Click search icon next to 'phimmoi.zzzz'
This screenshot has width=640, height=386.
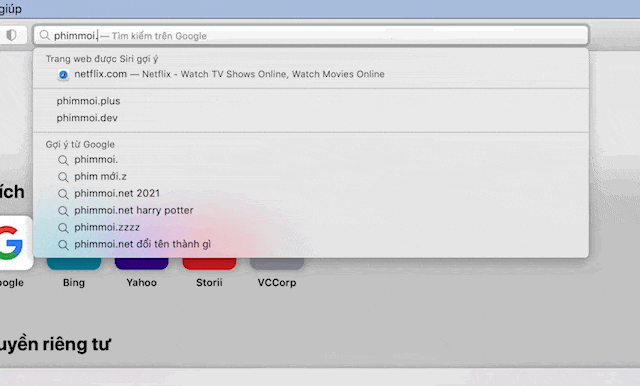[x=63, y=228]
